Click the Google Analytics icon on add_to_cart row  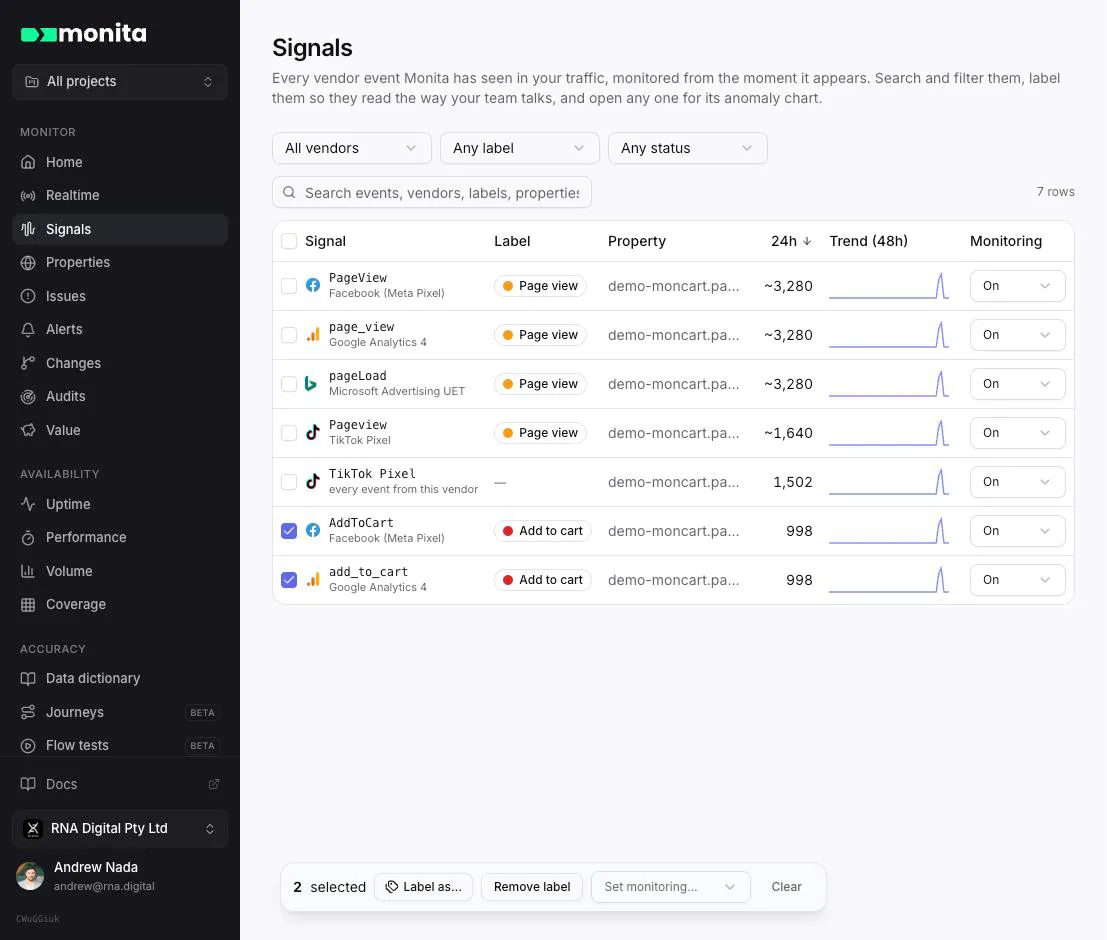click(313, 579)
